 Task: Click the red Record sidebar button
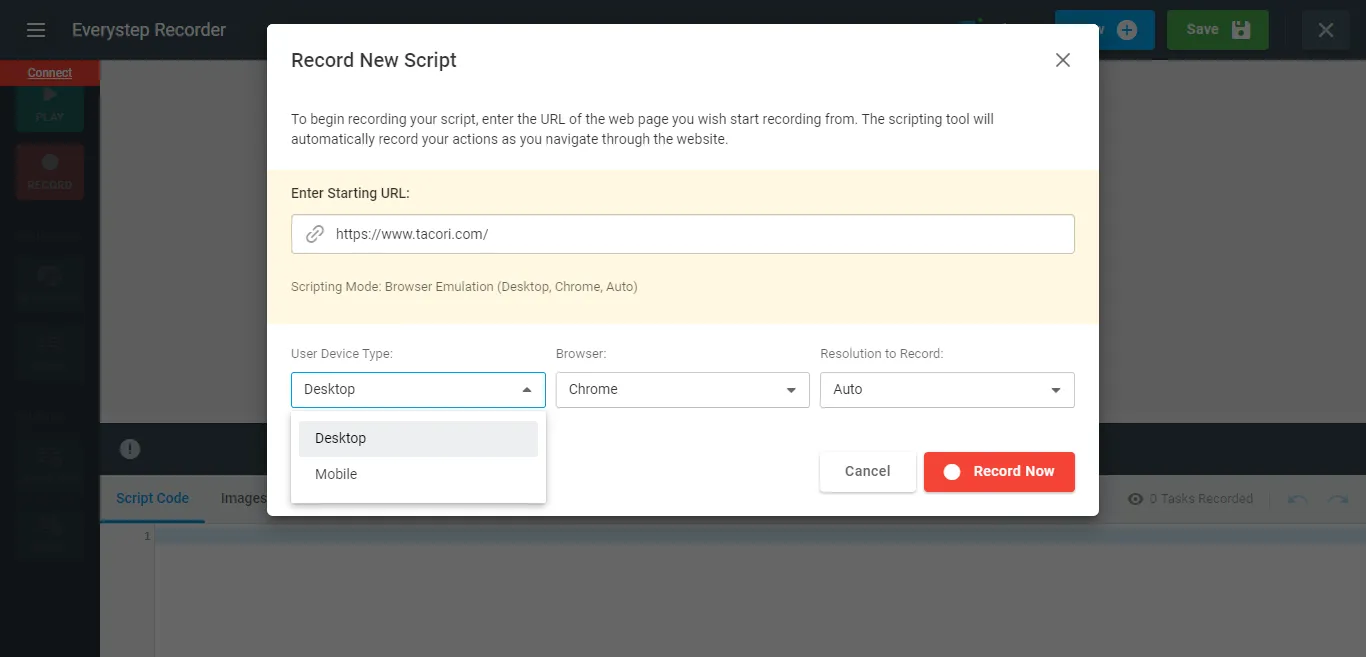point(50,171)
